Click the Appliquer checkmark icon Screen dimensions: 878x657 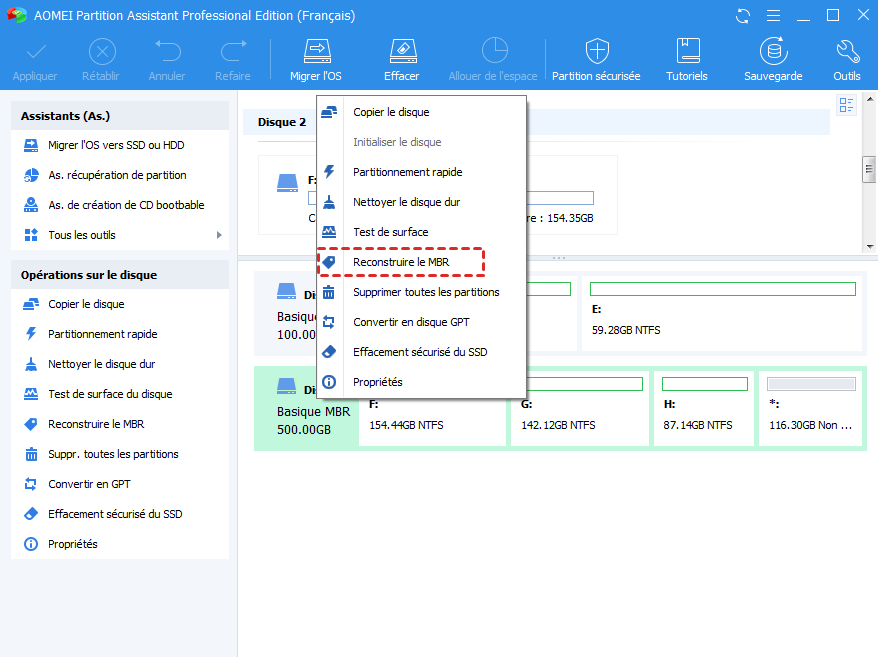coord(36,52)
